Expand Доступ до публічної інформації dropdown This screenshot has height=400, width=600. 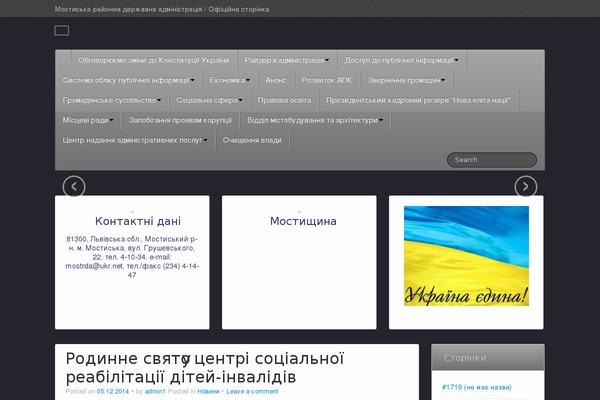pos(401,60)
